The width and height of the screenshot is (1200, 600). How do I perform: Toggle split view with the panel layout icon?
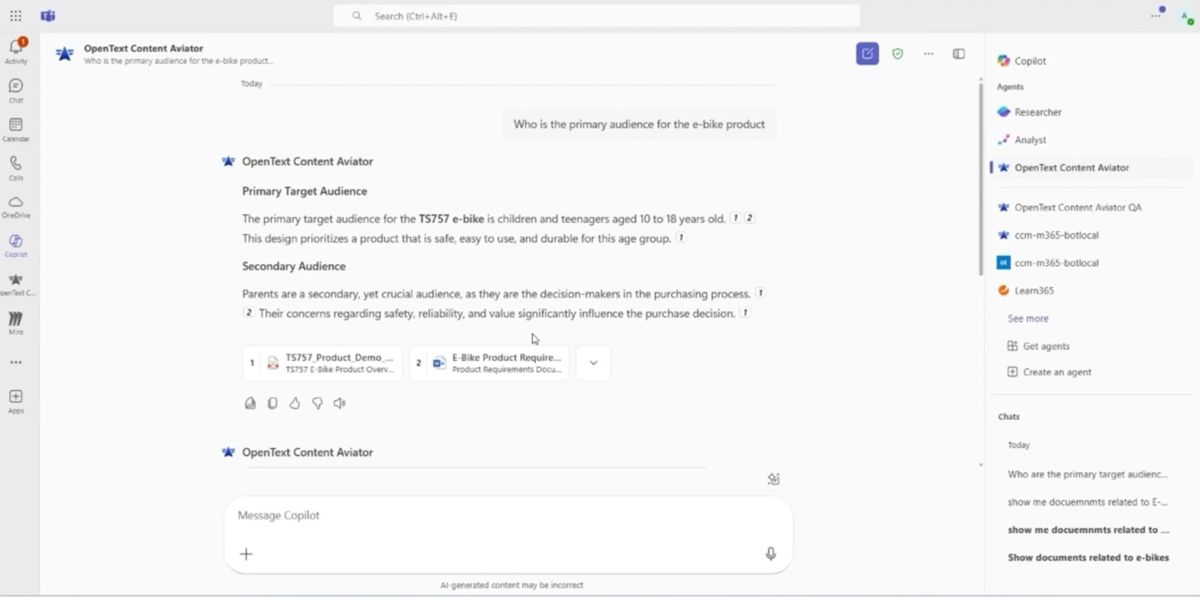coord(958,53)
